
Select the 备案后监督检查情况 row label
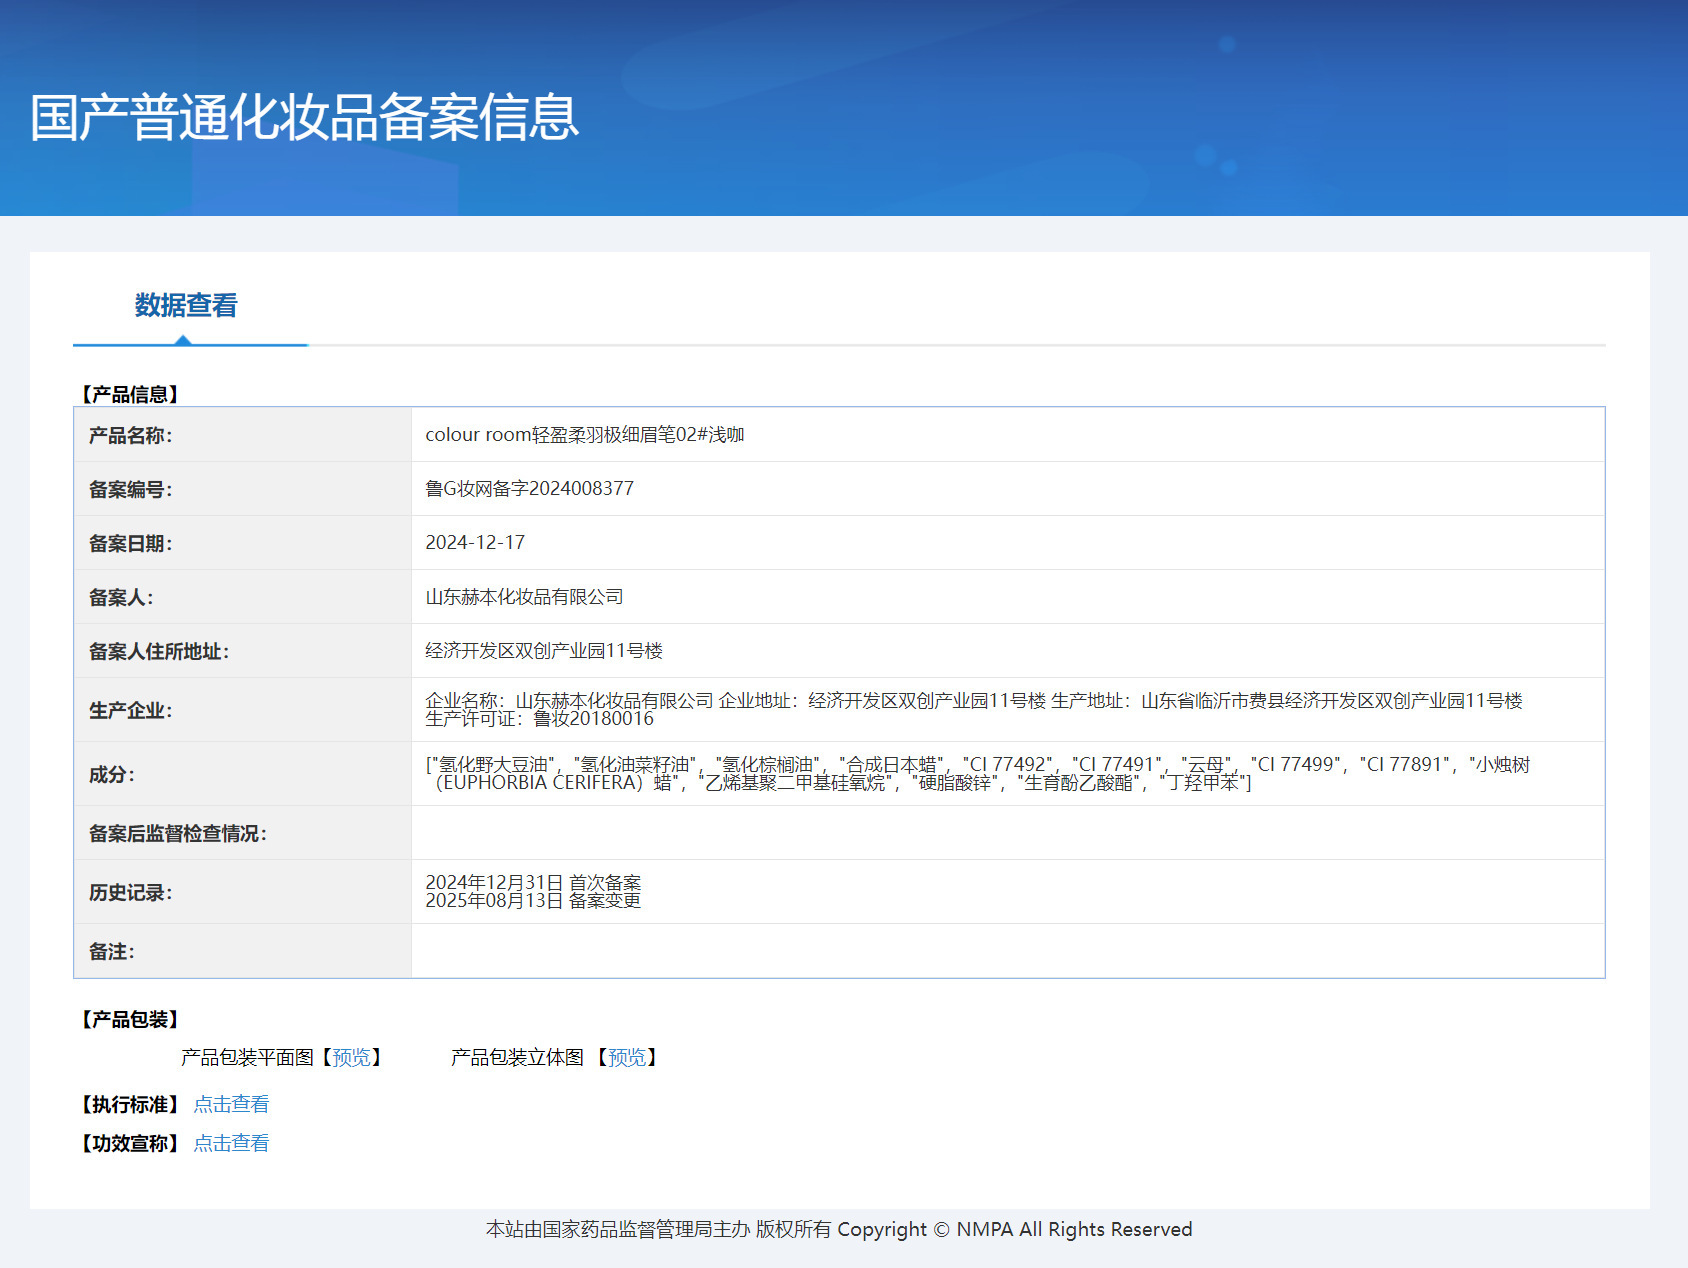pos(177,833)
